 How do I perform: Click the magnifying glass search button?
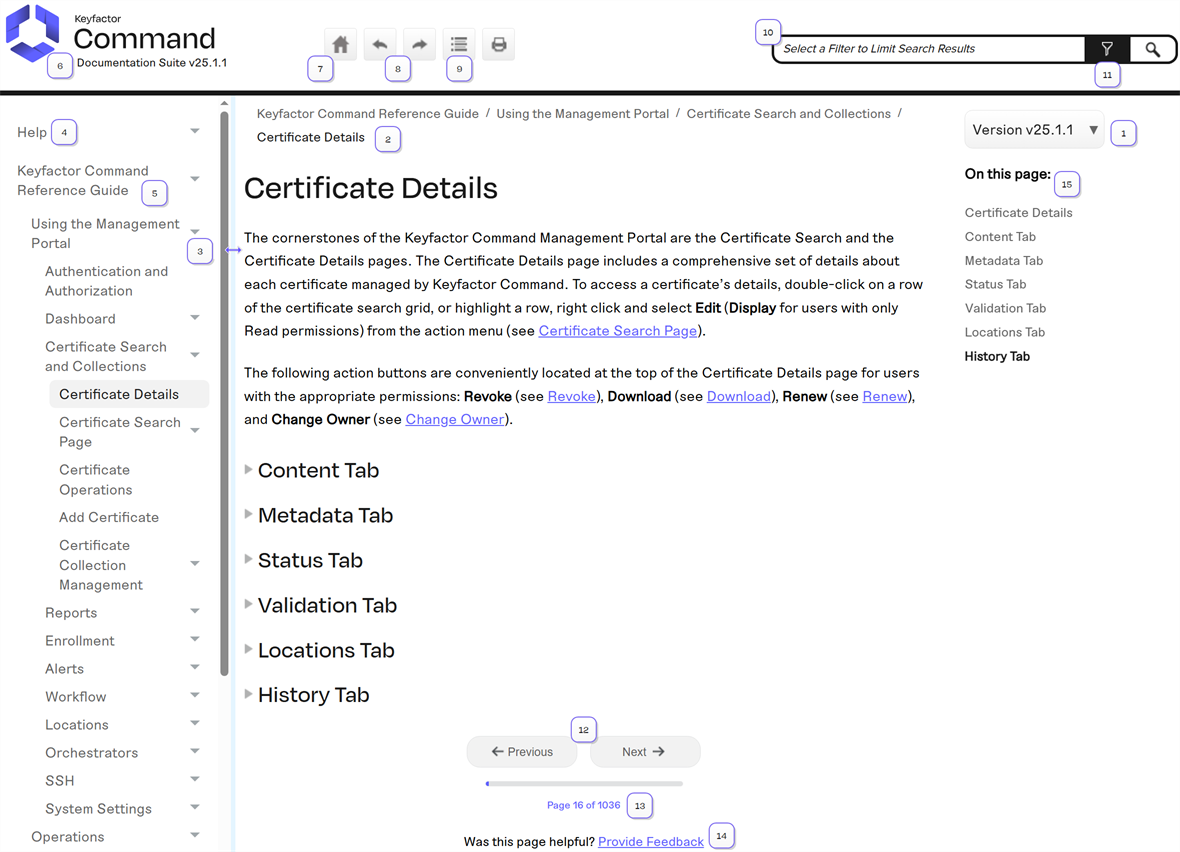click(x=1153, y=49)
